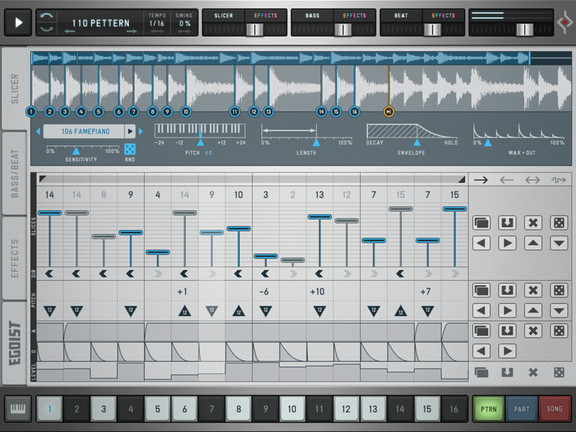
Task: Toggle step 8 in the sequencer
Action: point(238,408)
